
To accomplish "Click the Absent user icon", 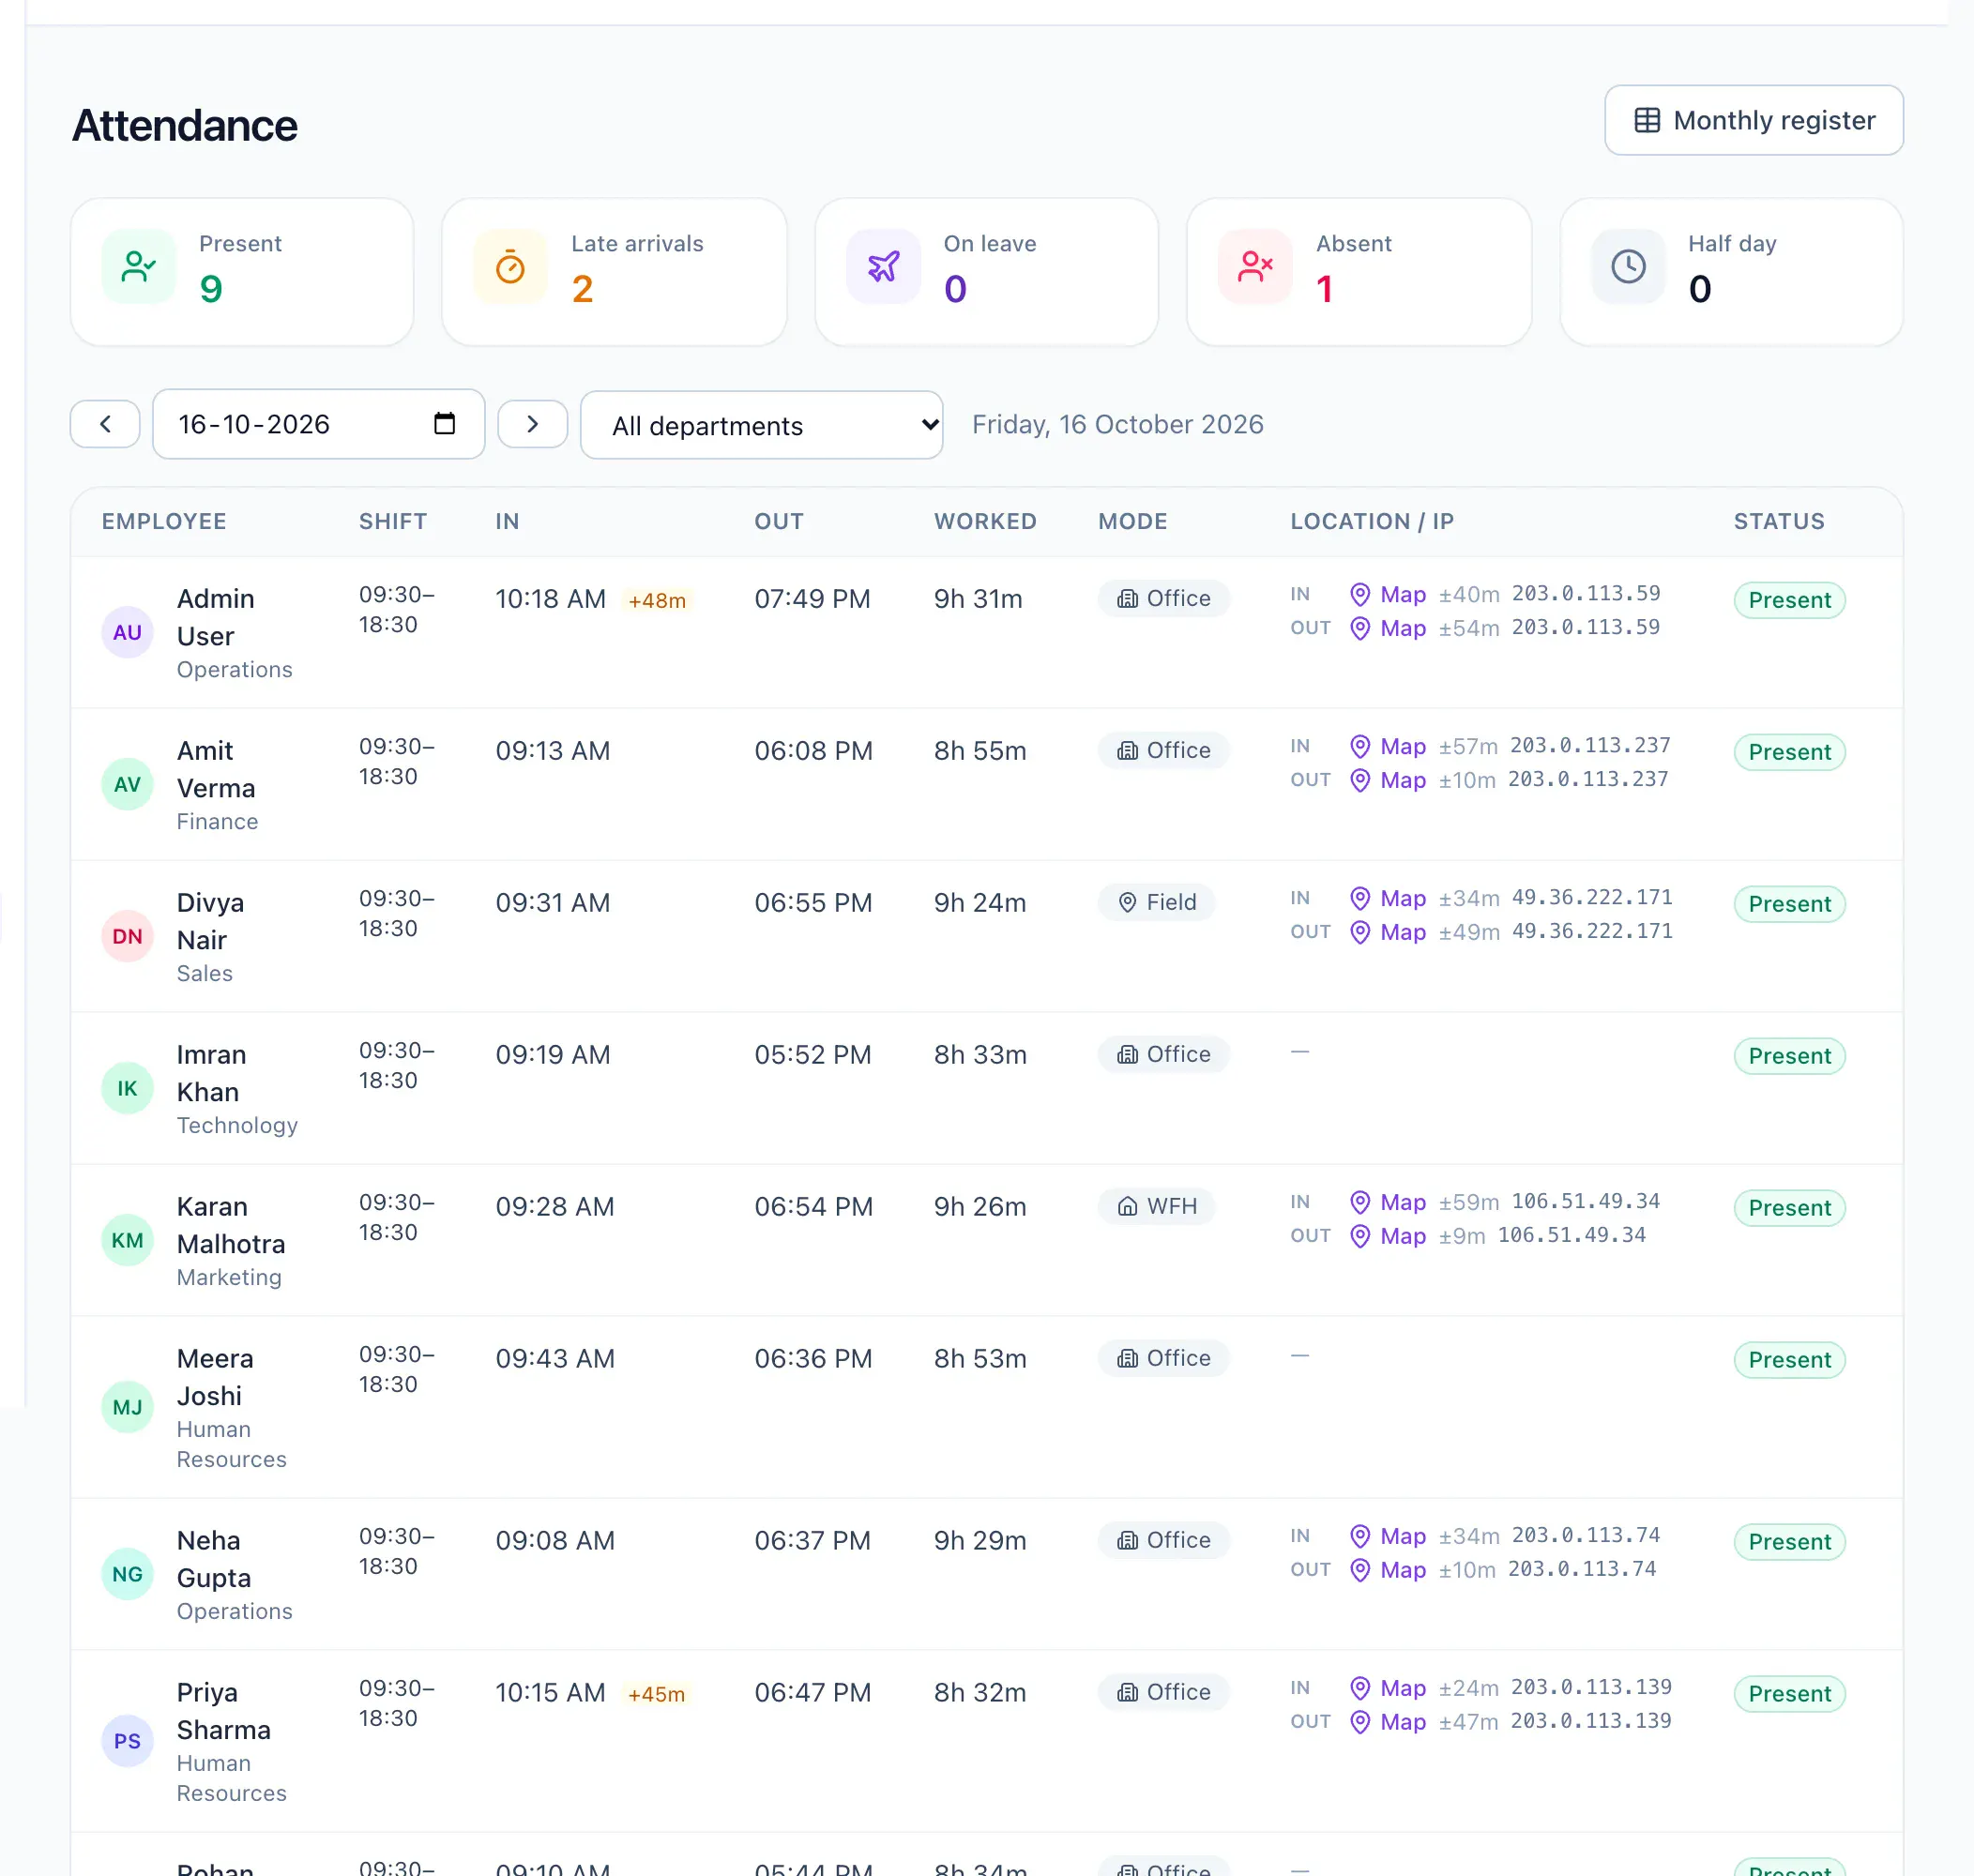I will 1255,266.
